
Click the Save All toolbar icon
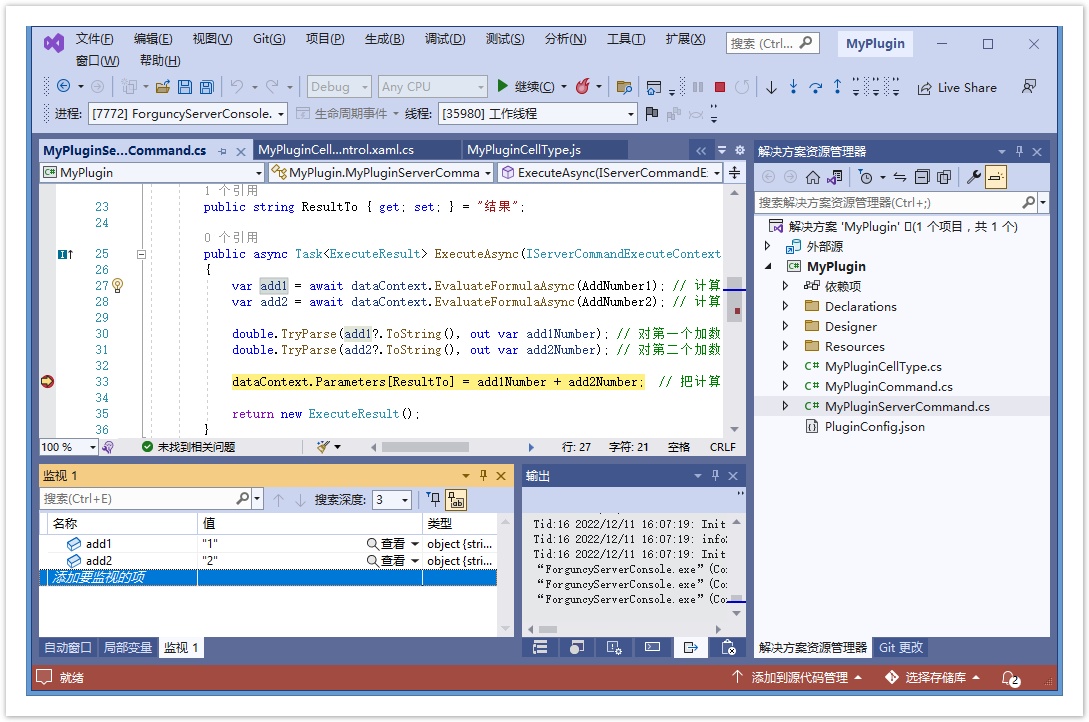tap(206, 87)
